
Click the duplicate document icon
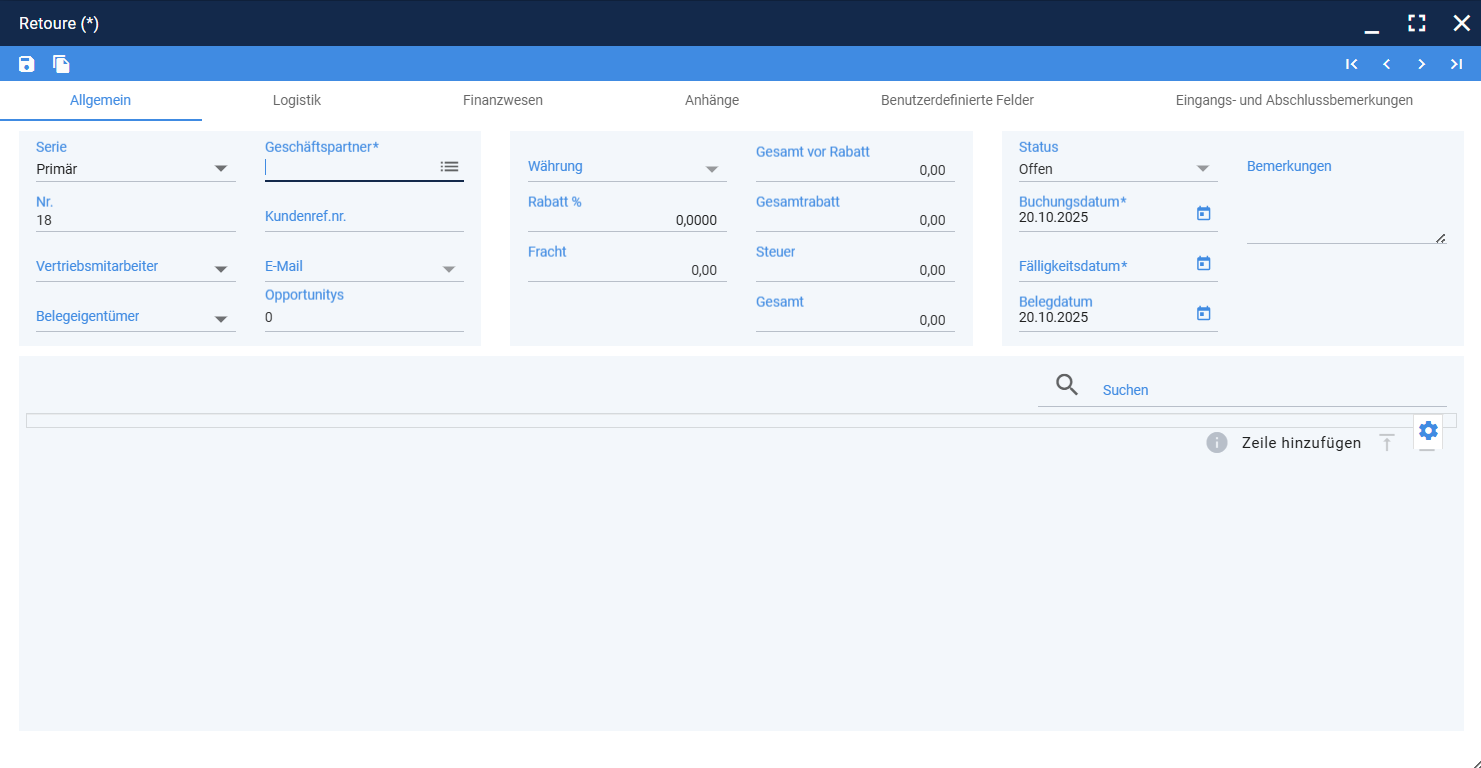tap(62, 64)
